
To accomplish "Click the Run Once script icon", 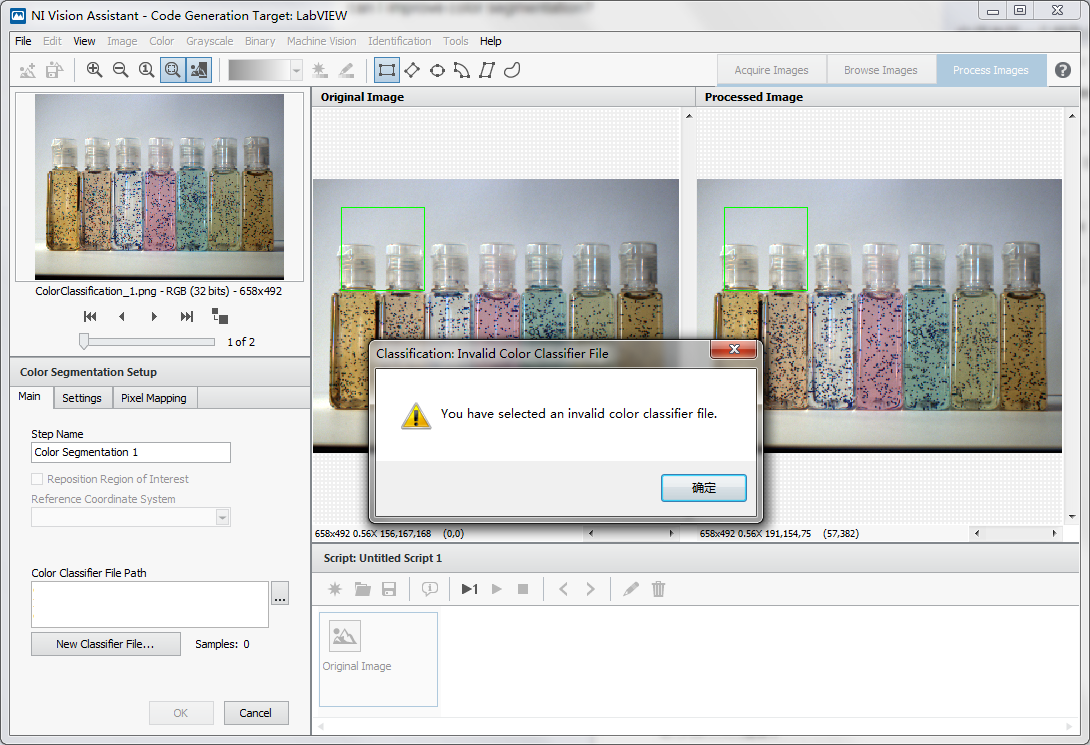I will pos(469,589).
